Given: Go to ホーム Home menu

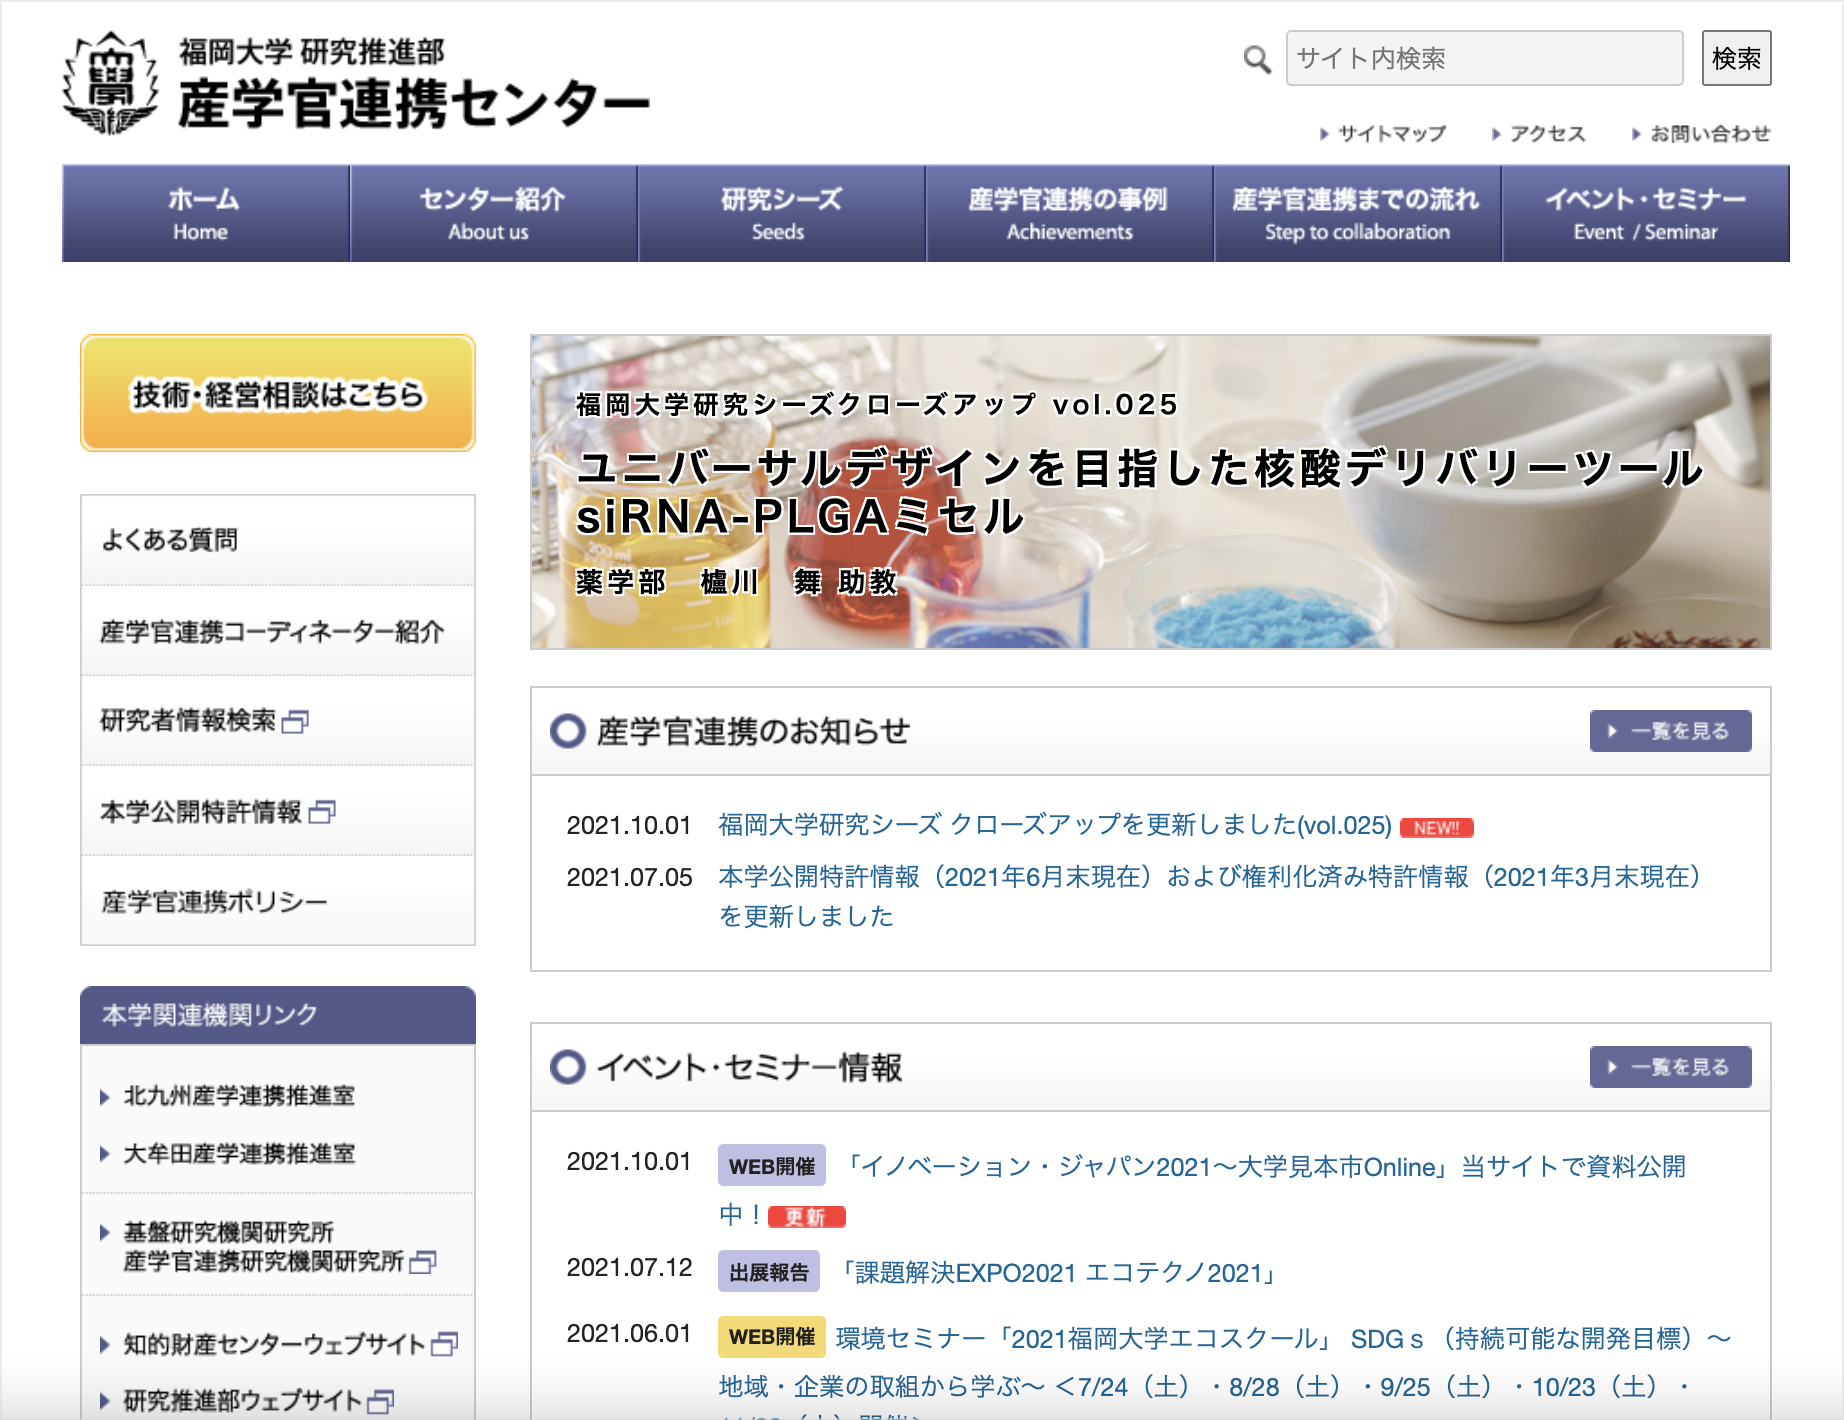Looking at the screenshot, I should click(x=206, y=214).
